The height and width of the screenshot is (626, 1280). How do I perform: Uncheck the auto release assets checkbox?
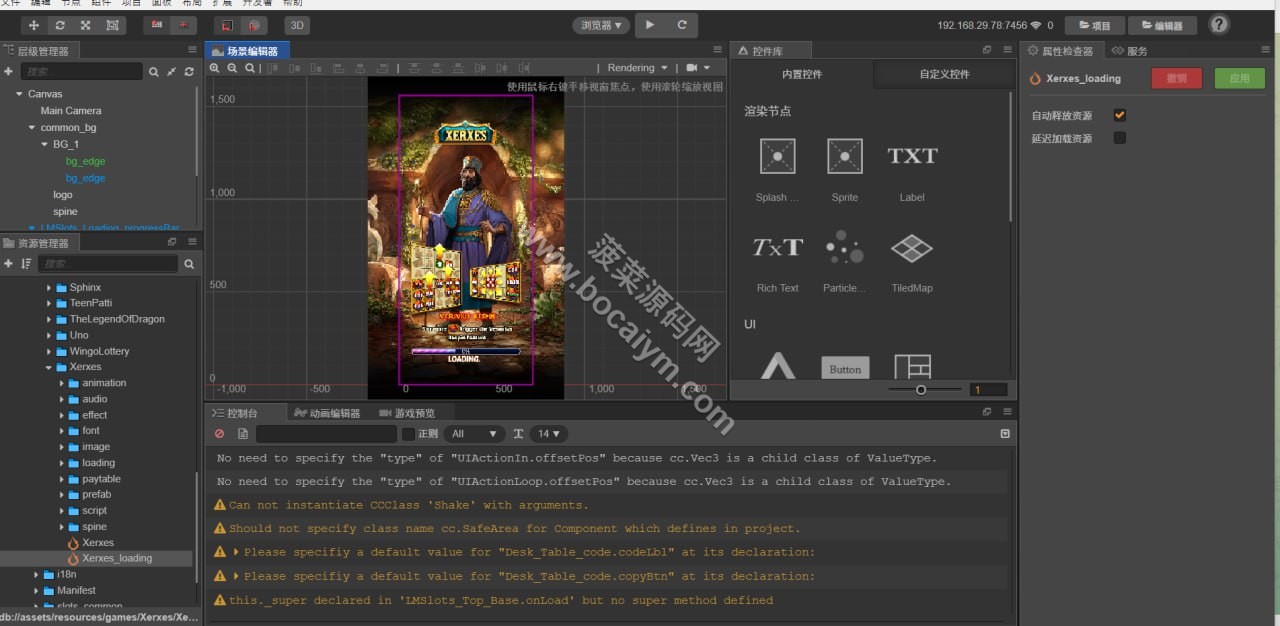1120,116
